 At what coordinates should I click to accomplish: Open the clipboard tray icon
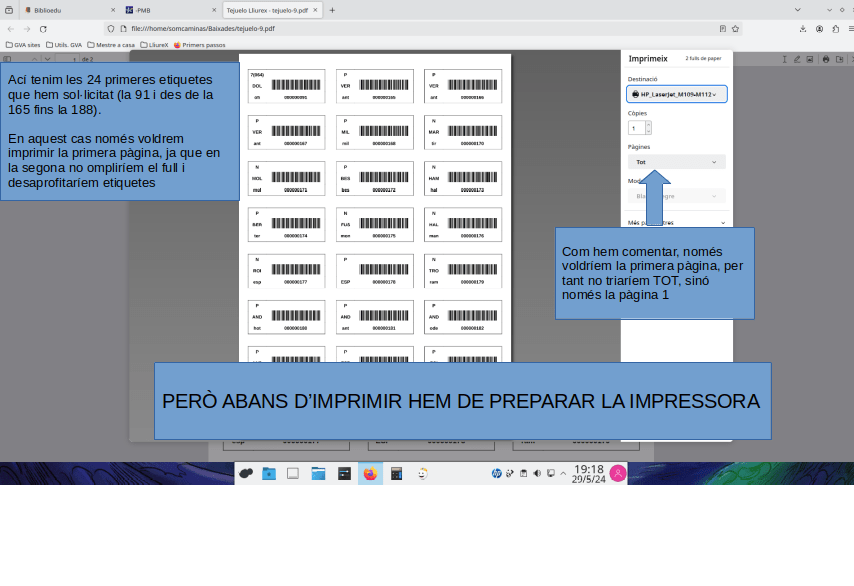[523, 473]
